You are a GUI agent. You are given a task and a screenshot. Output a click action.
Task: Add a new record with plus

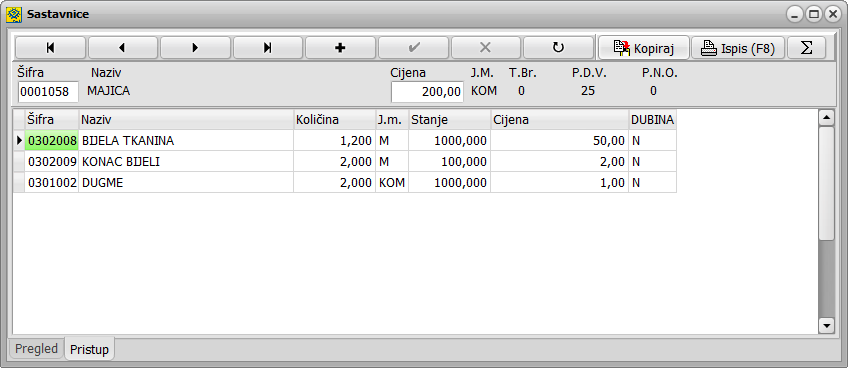(340, 48)
